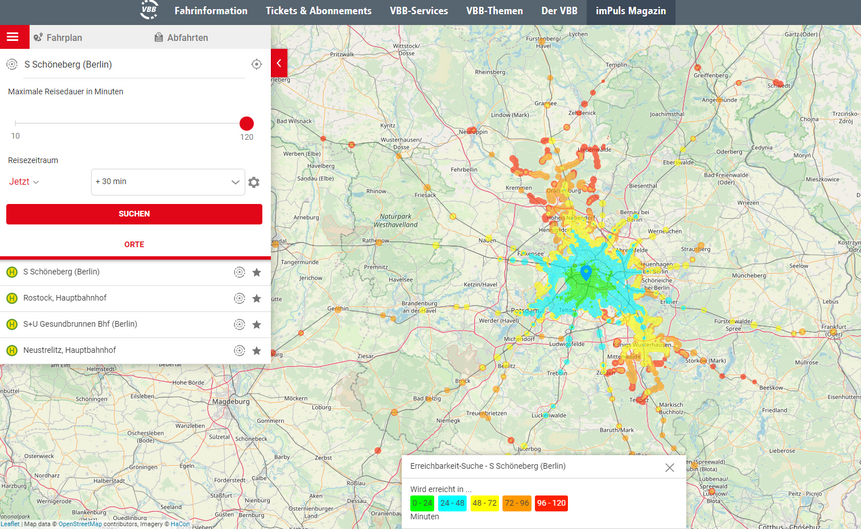861x529 pixels.
Task: Click Magdeburg city label on map
Action: [231, 402]
